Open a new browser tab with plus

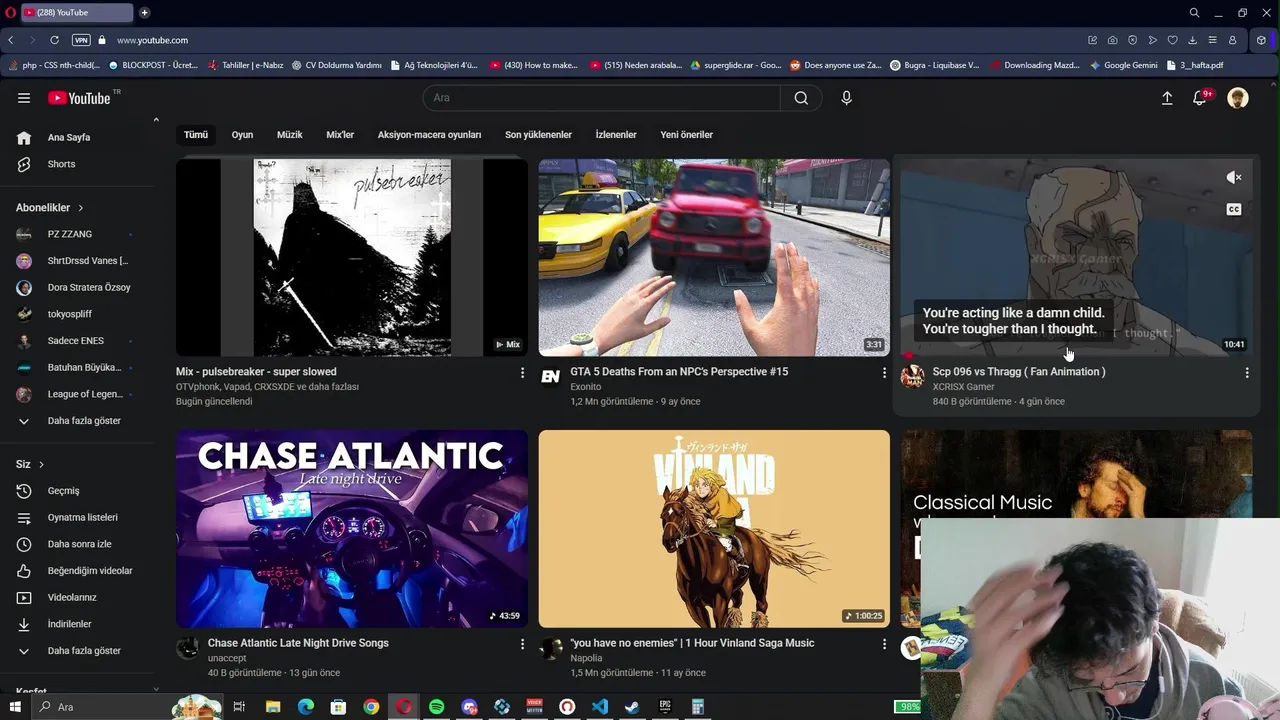144,13
